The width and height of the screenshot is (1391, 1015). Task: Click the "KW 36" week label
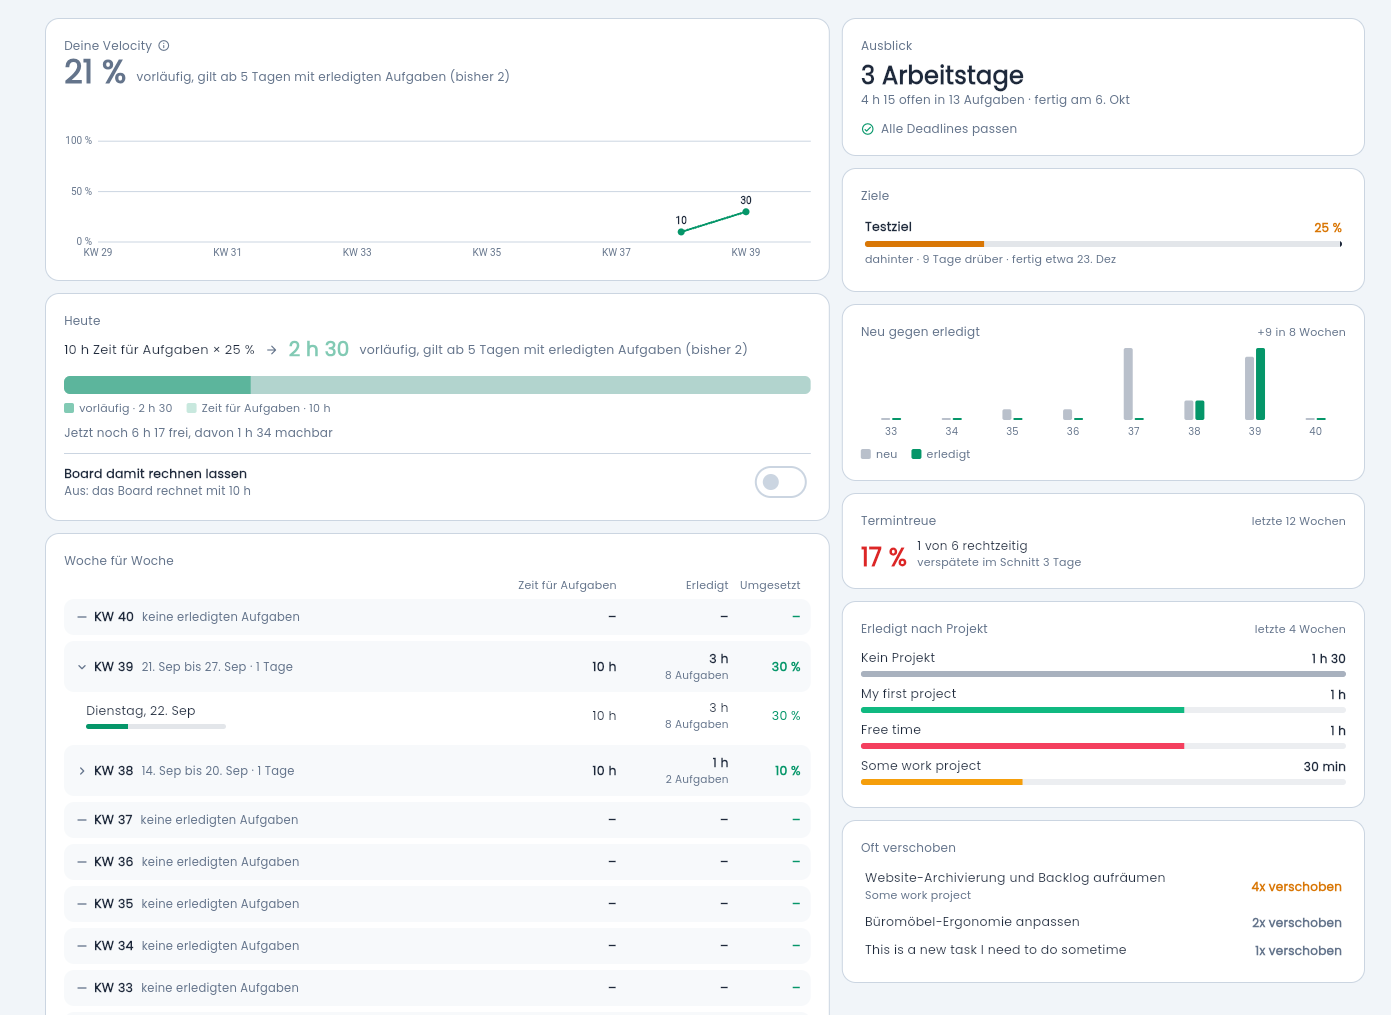(114, 862)
